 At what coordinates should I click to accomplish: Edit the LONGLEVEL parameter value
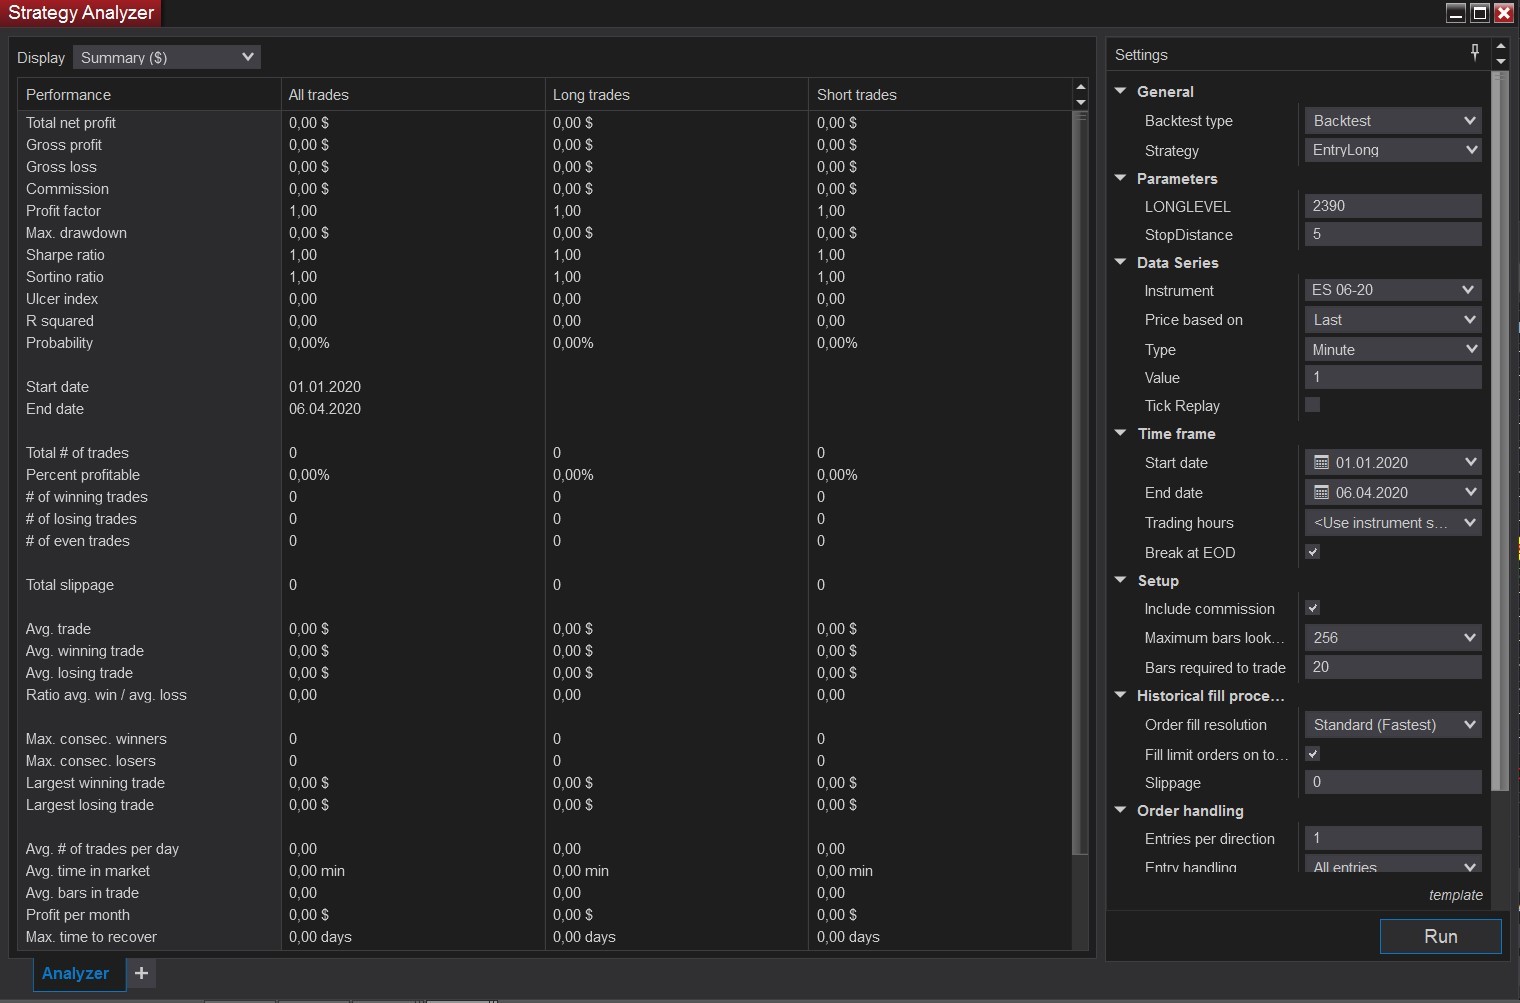[1392, 205]
